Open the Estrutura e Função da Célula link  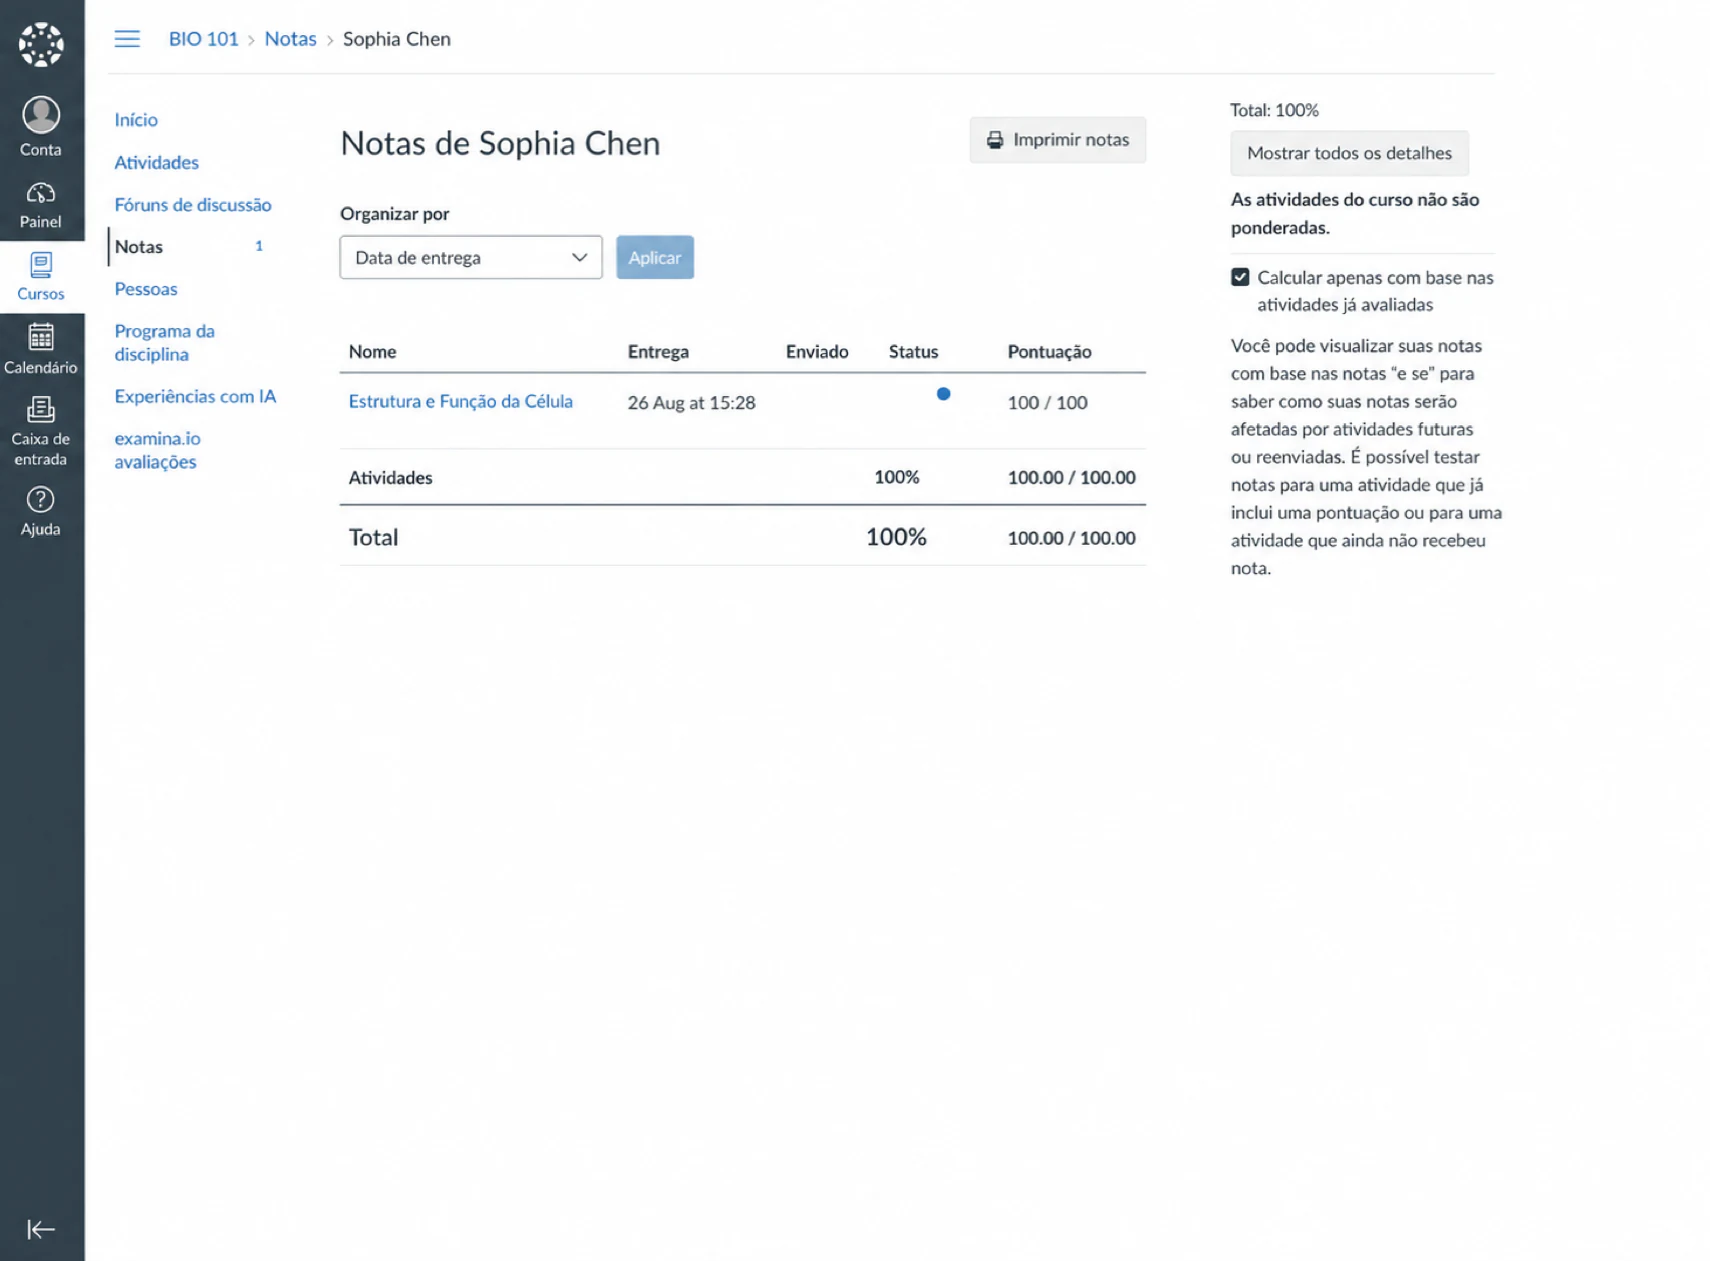tap(461, 401)
